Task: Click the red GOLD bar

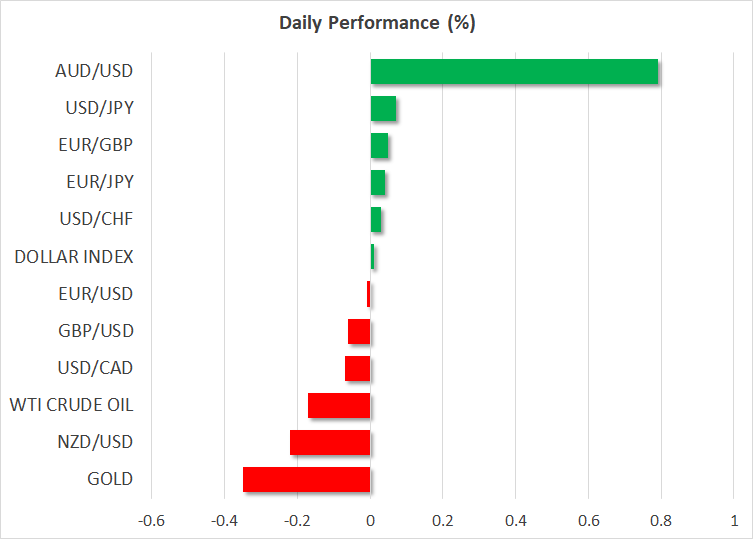Action: tap(307, 479)
